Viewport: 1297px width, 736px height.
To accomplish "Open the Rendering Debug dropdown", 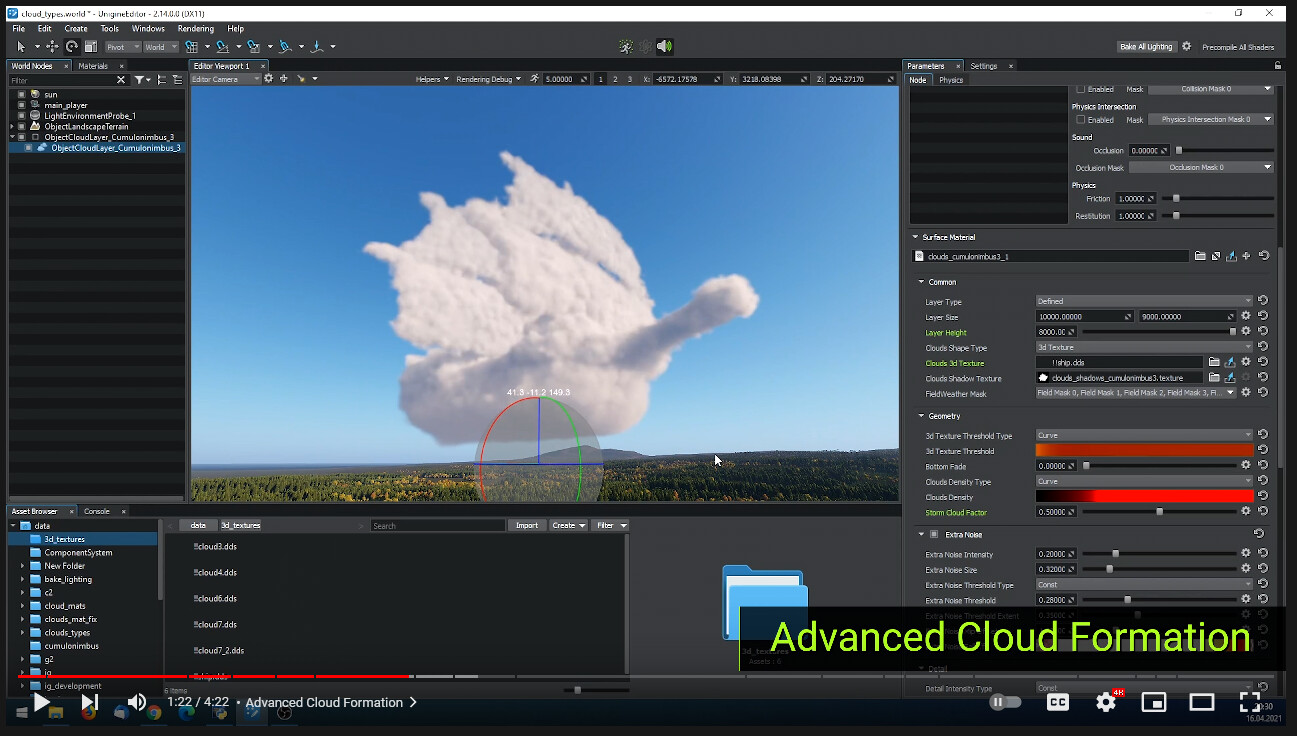I will point(488,79).
